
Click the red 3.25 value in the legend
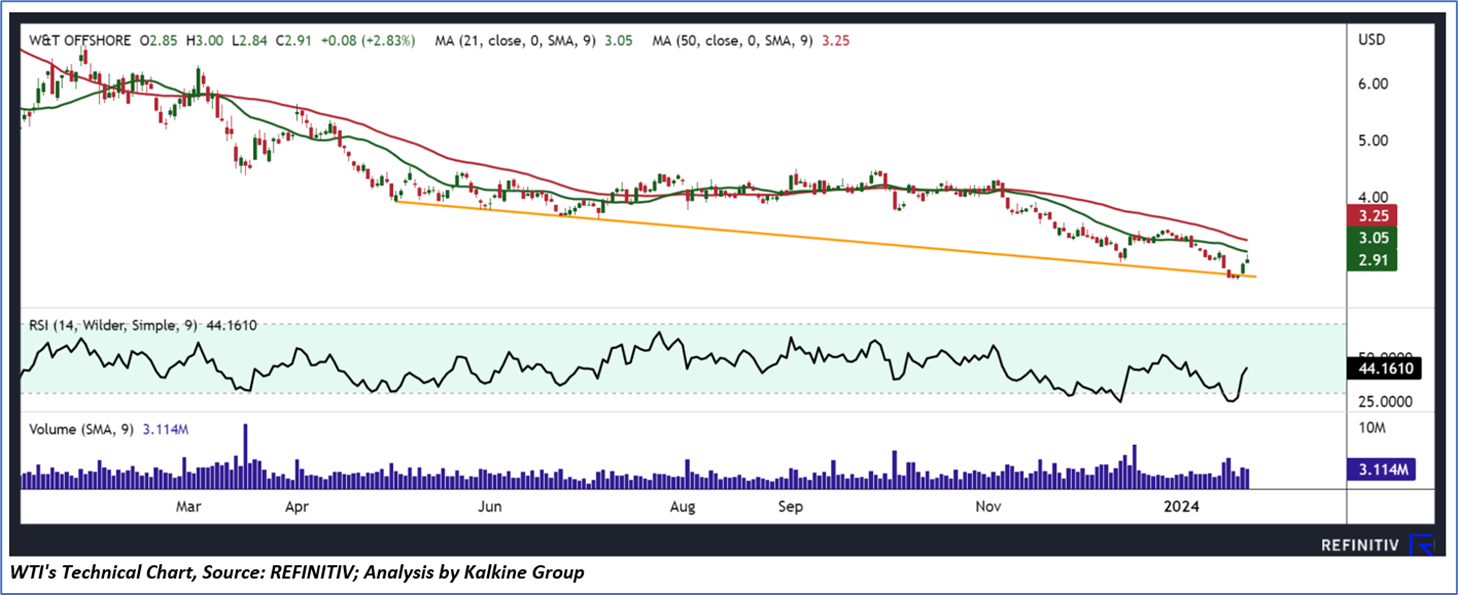pyautogui.click(x=837, y=41)
